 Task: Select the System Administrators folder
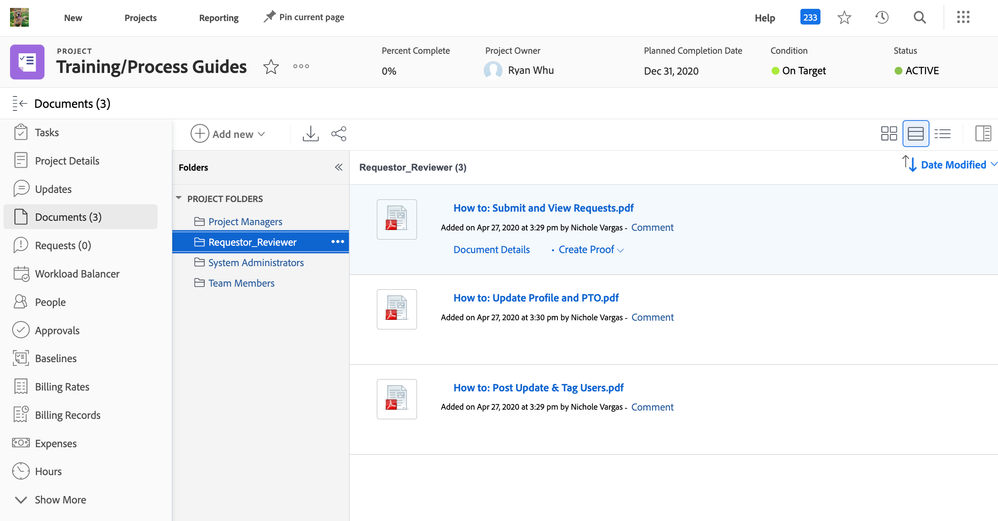255,263
